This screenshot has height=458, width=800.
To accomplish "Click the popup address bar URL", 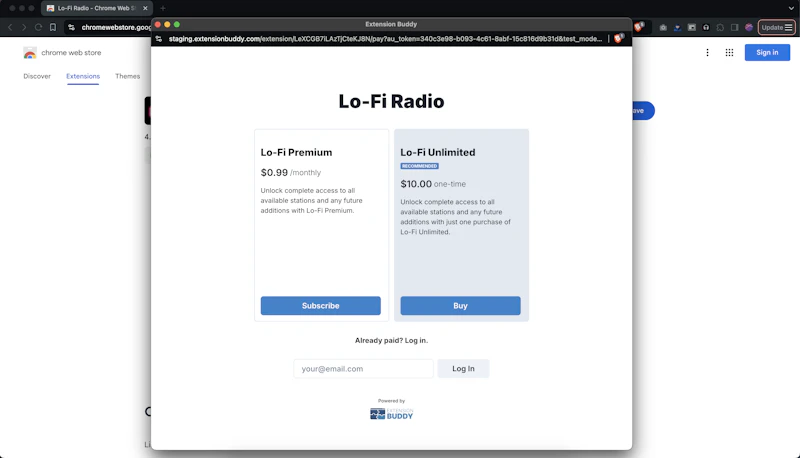I will coord(385,39).
